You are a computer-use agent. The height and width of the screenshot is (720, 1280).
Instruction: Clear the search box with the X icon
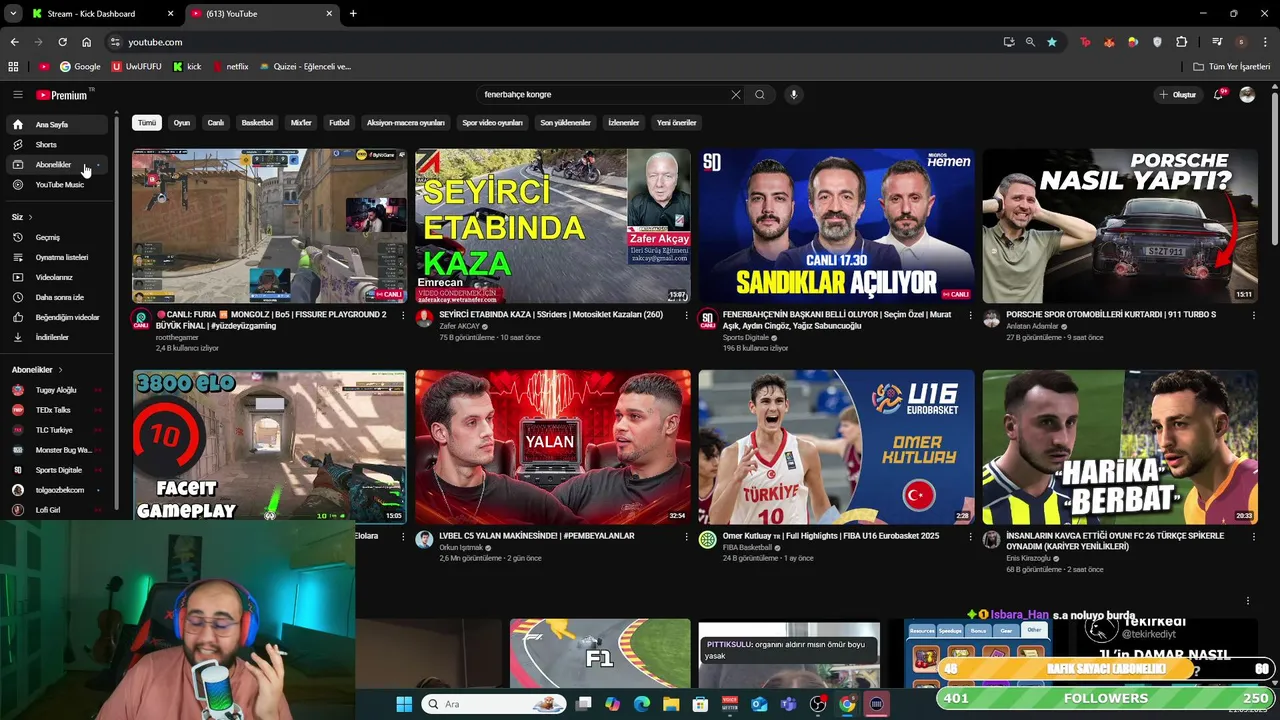736,95
